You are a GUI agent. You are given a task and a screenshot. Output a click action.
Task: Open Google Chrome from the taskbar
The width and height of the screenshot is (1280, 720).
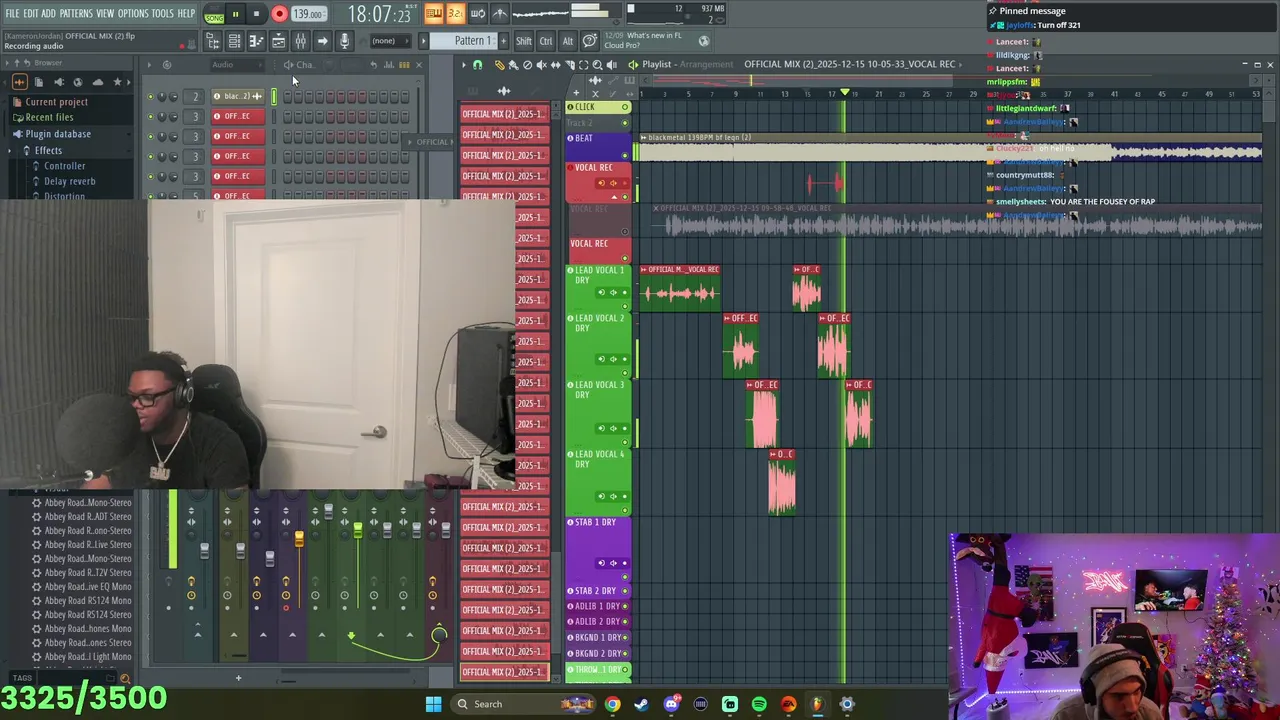(612, 704)
